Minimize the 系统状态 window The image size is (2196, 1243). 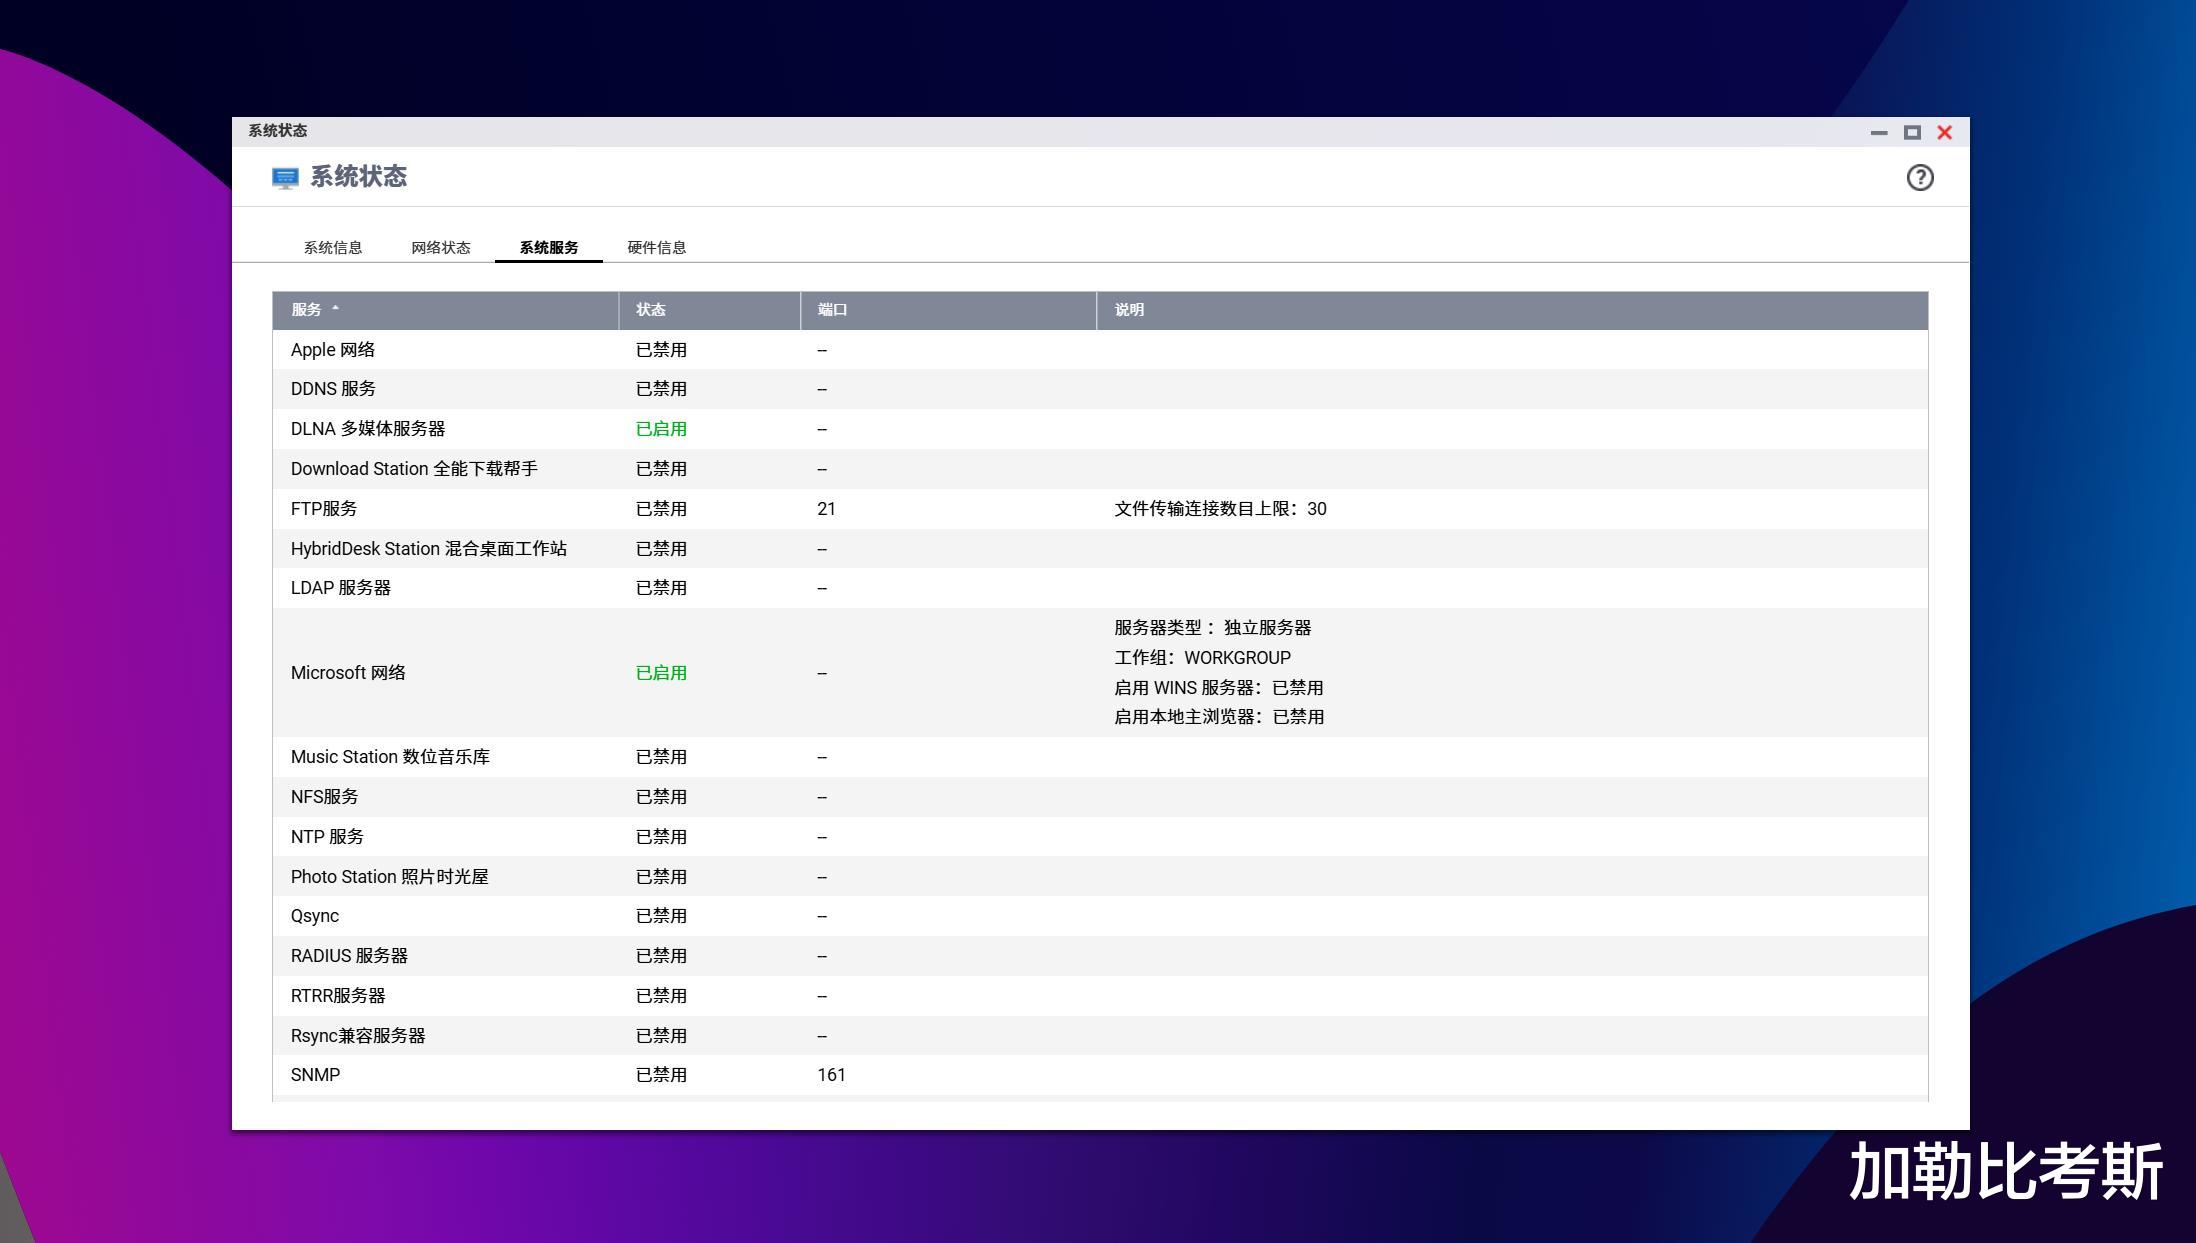click(1879, 132)
